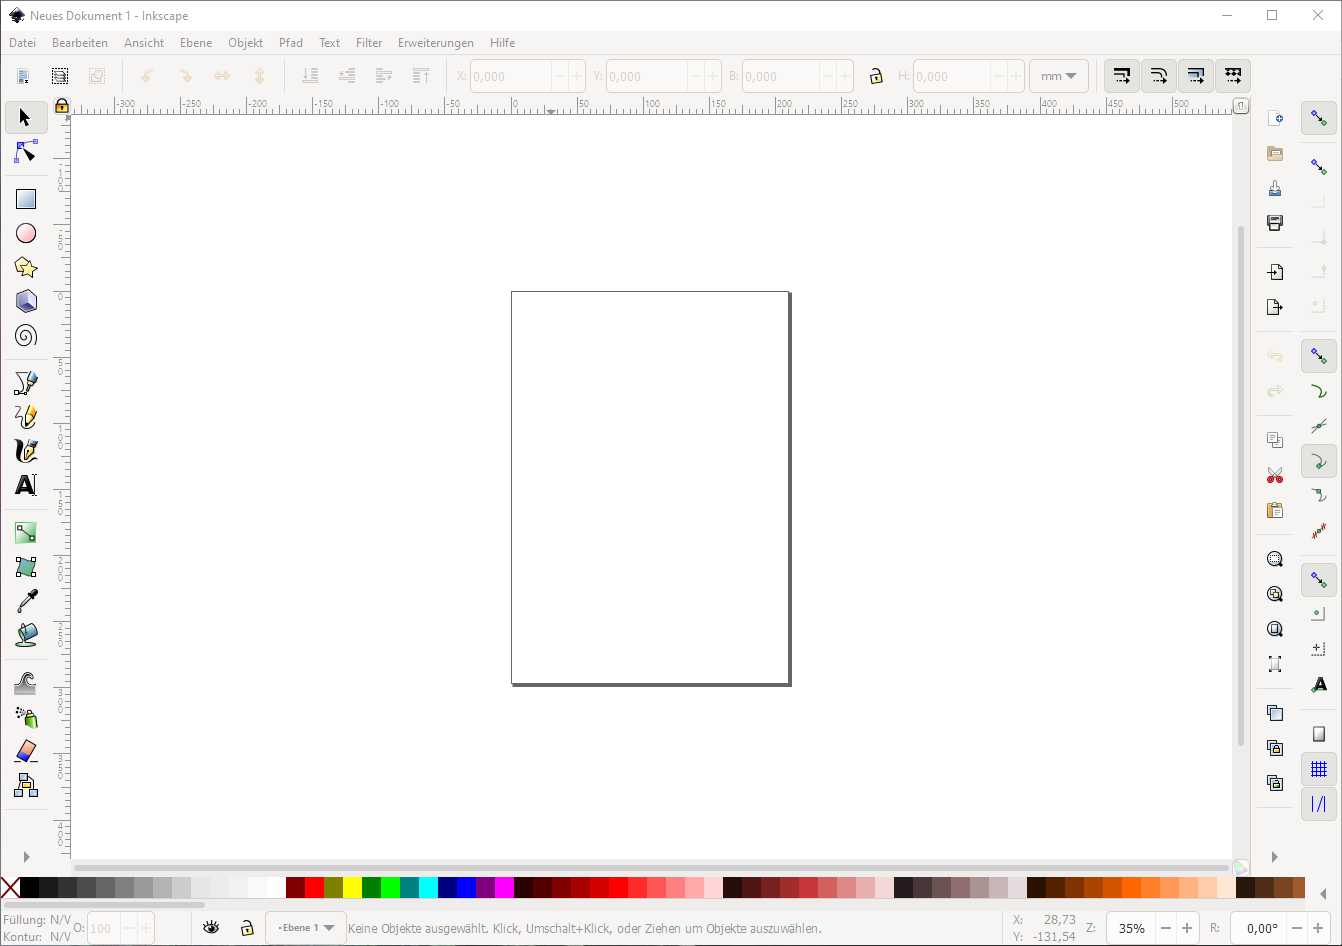The width and height of the screenshot is (1342, 946).
Task: Increase zoom with plus button
Action: tap(1187, 928)
